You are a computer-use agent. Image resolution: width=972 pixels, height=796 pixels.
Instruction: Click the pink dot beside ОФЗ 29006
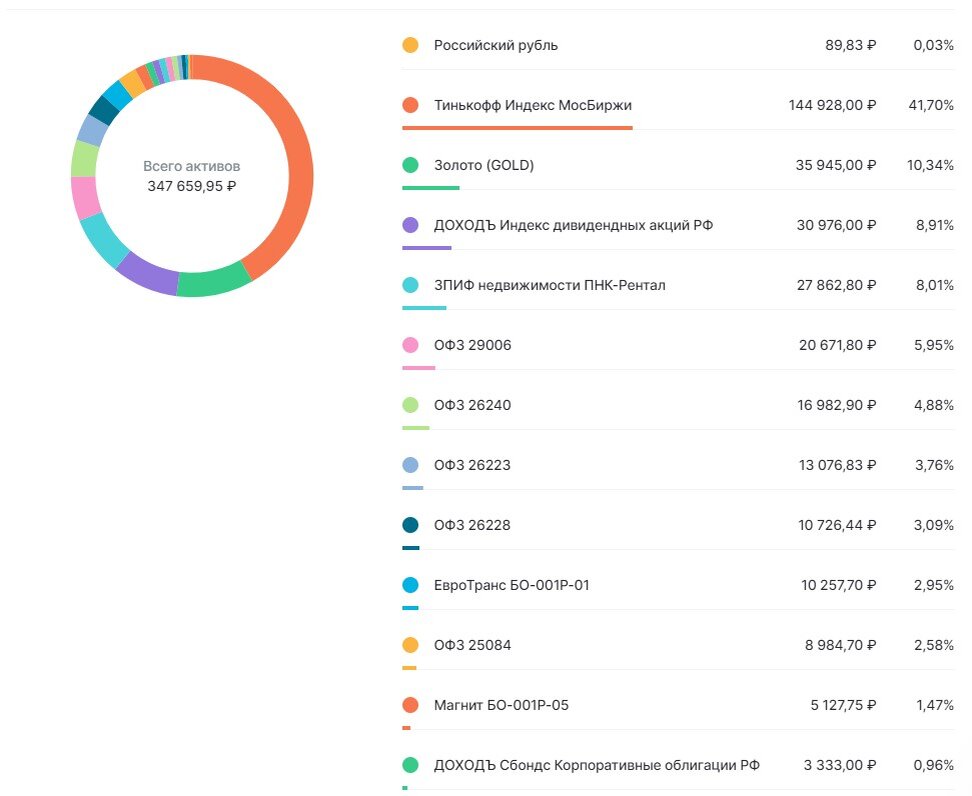(x=410, y=345)
